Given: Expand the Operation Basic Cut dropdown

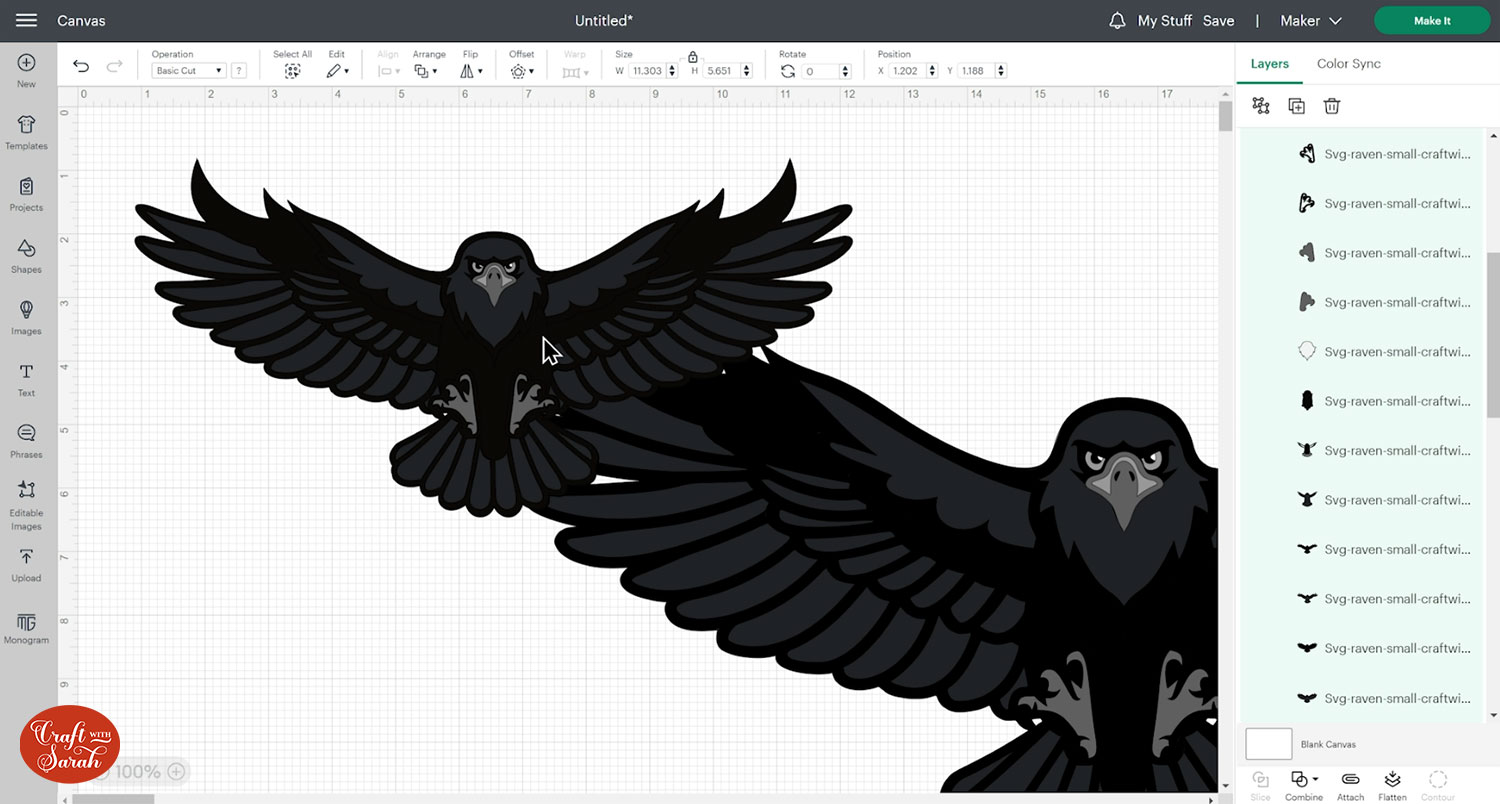Looking at the screenshot, I should 189,71.
